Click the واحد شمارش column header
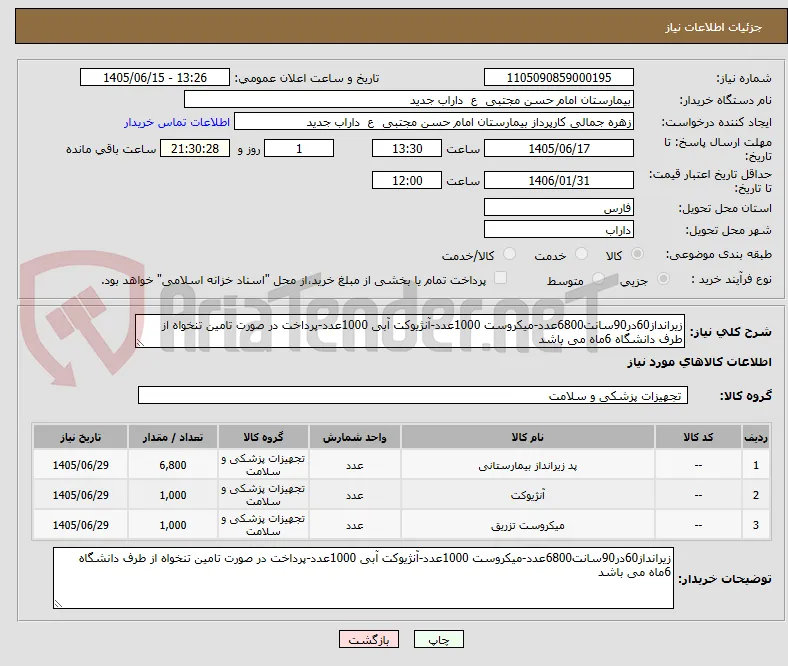This screenshot has height=666, width=788. click(x=355, y=437)
